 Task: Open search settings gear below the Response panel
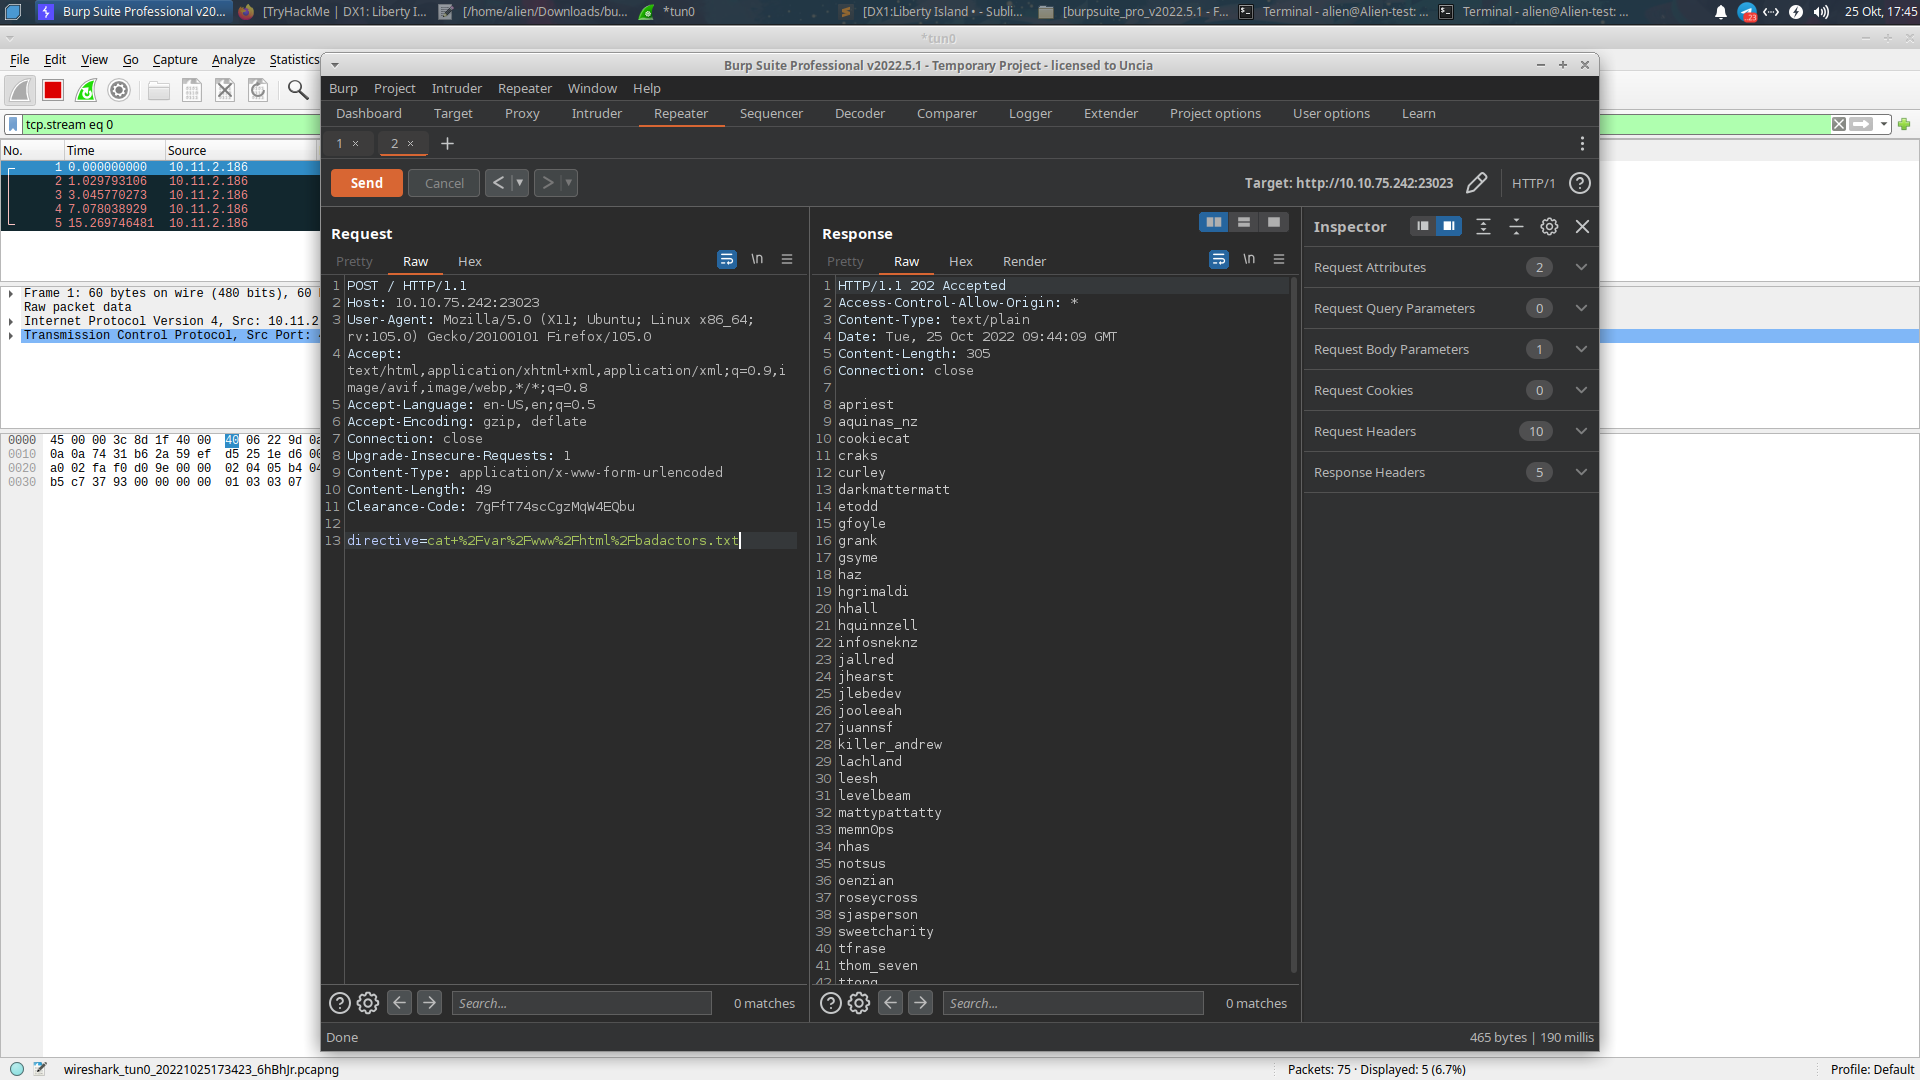859,1003
